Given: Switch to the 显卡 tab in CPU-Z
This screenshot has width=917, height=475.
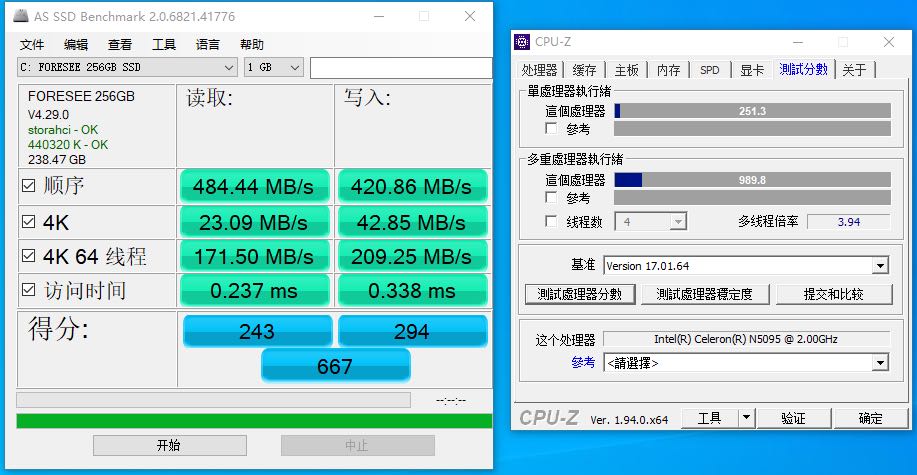Looking at the screenshot, I should coord(751,70).
